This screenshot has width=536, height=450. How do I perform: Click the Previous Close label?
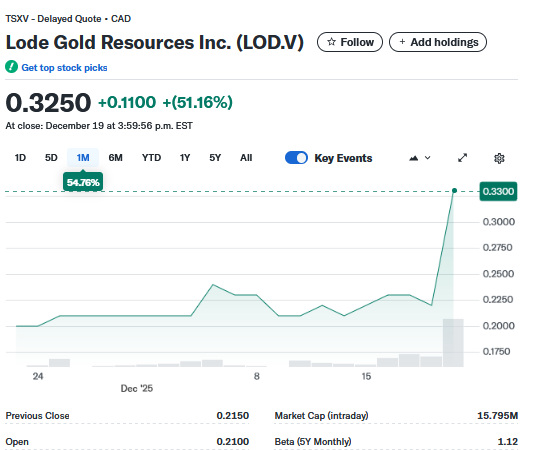pyautogui.click(x=38, y=416)
